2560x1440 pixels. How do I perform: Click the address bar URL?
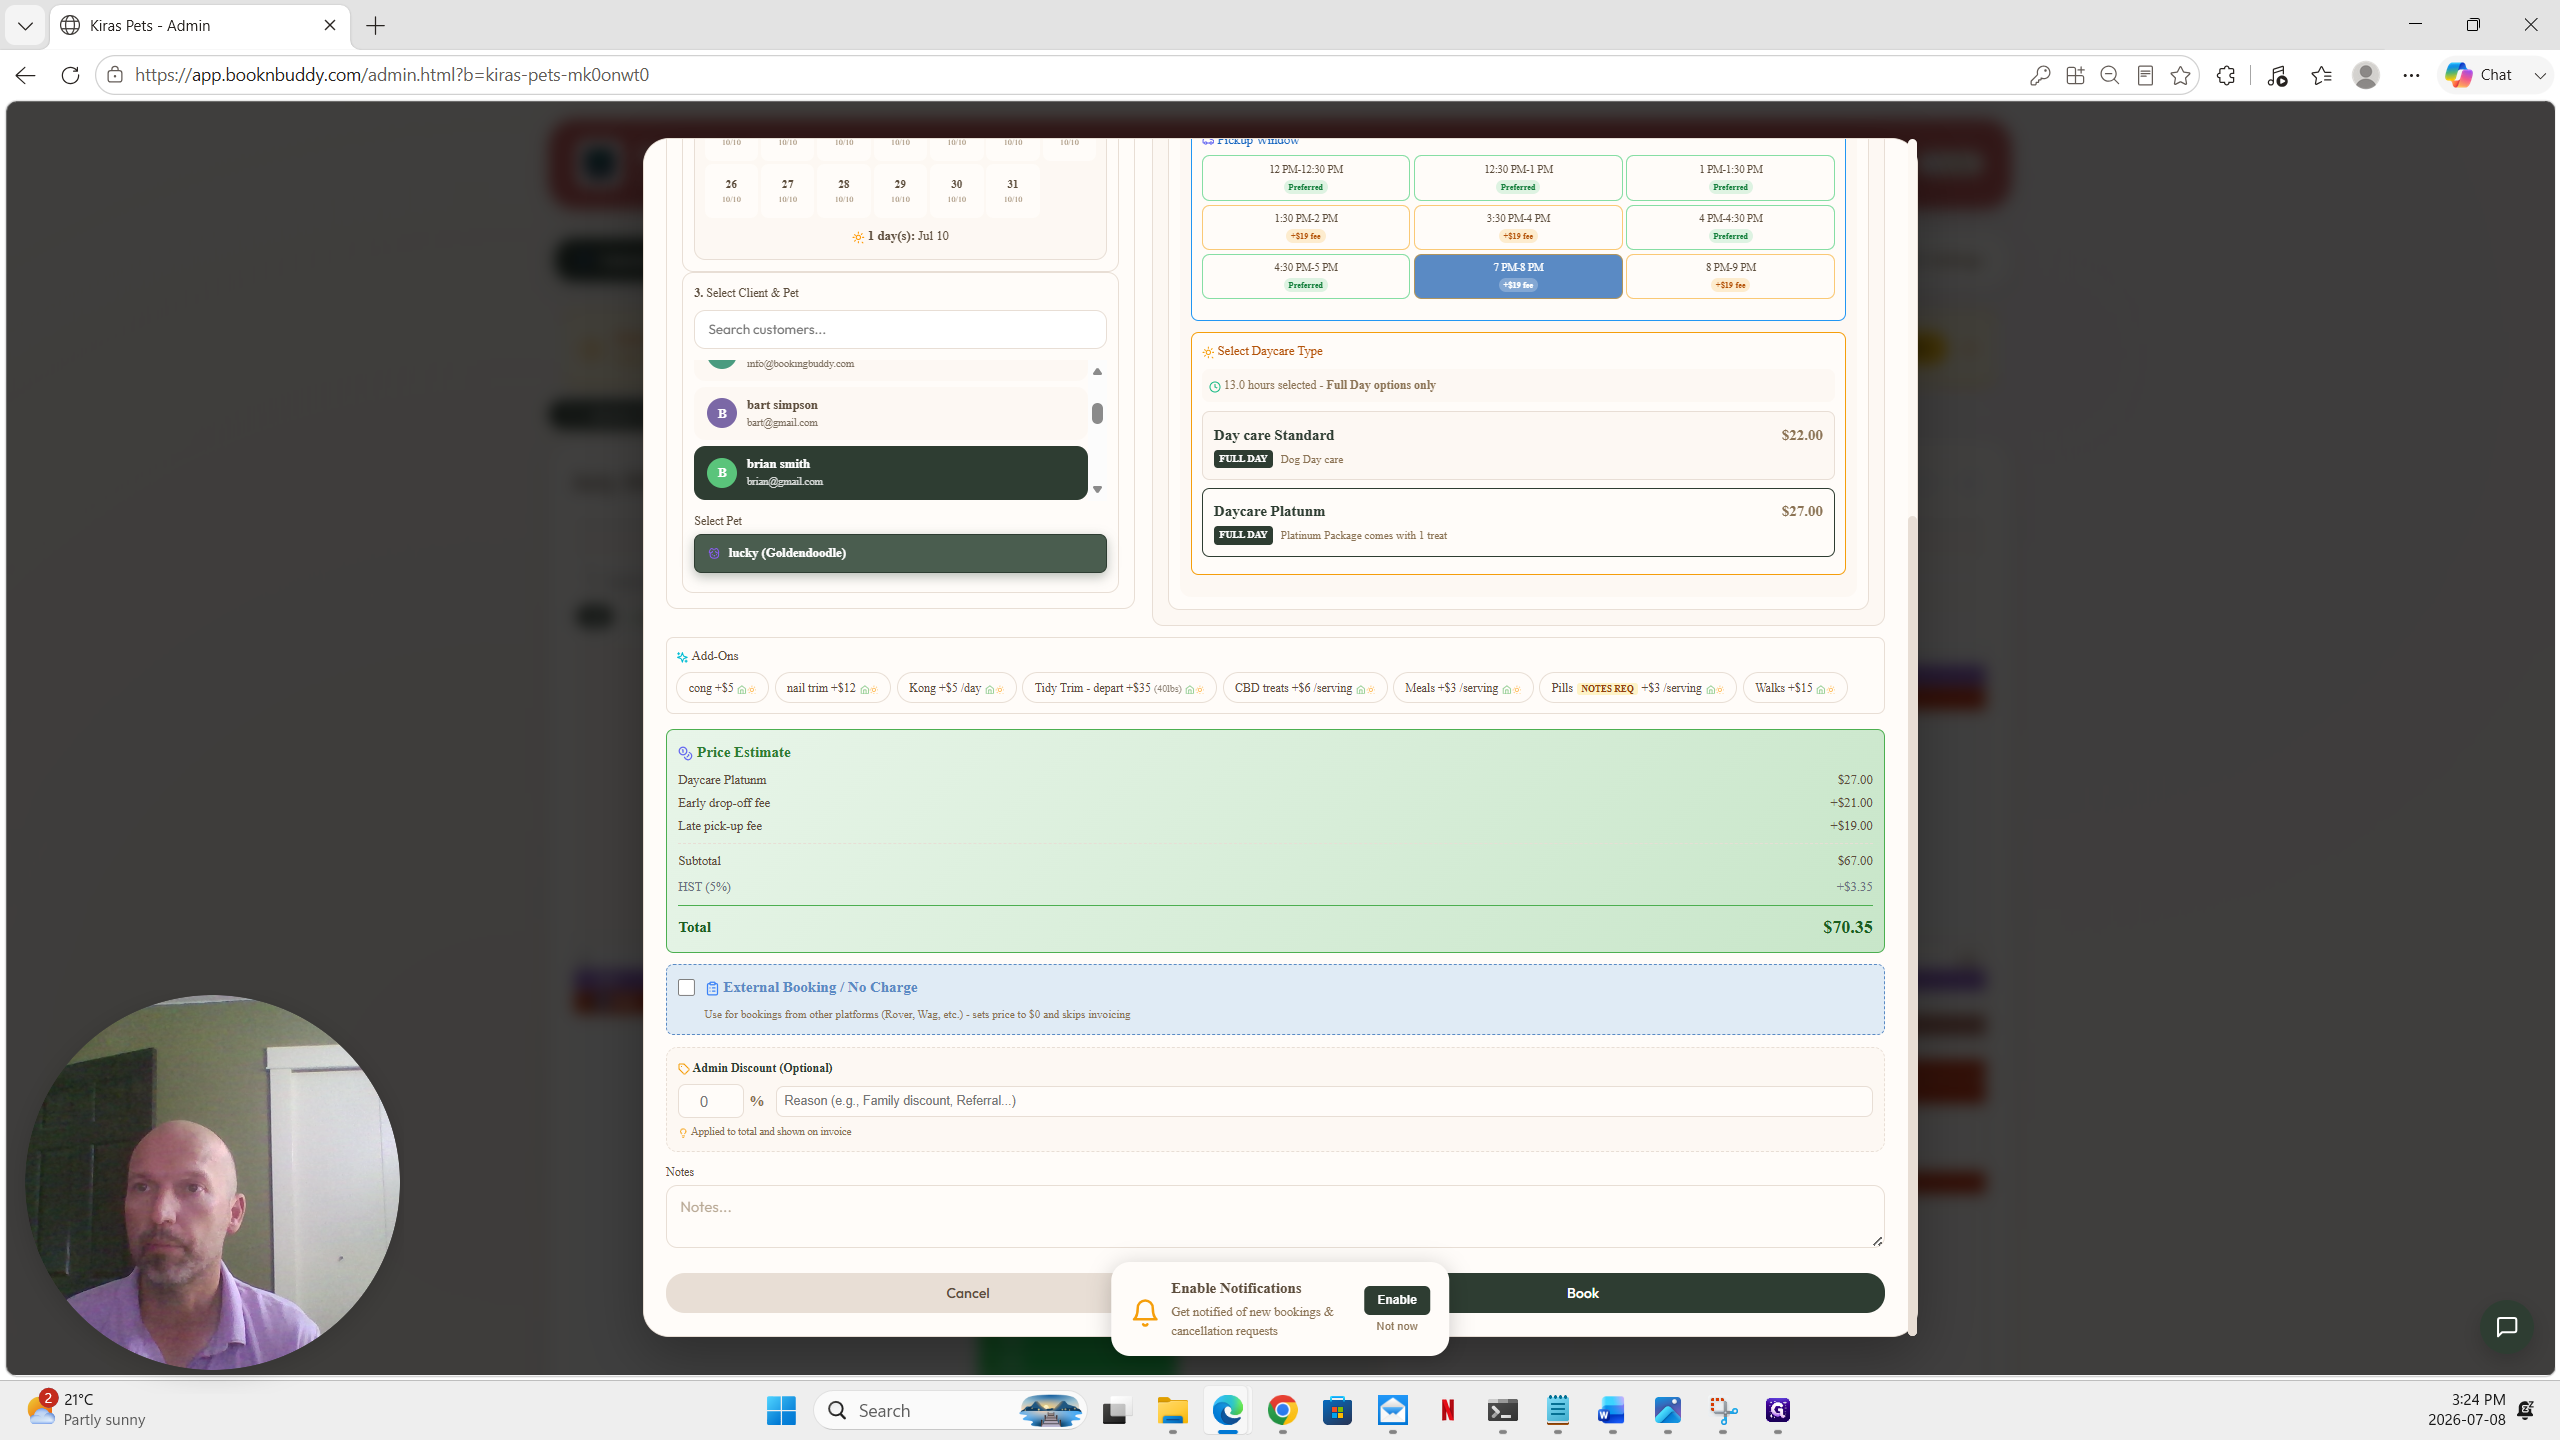(x=392, y=75)
